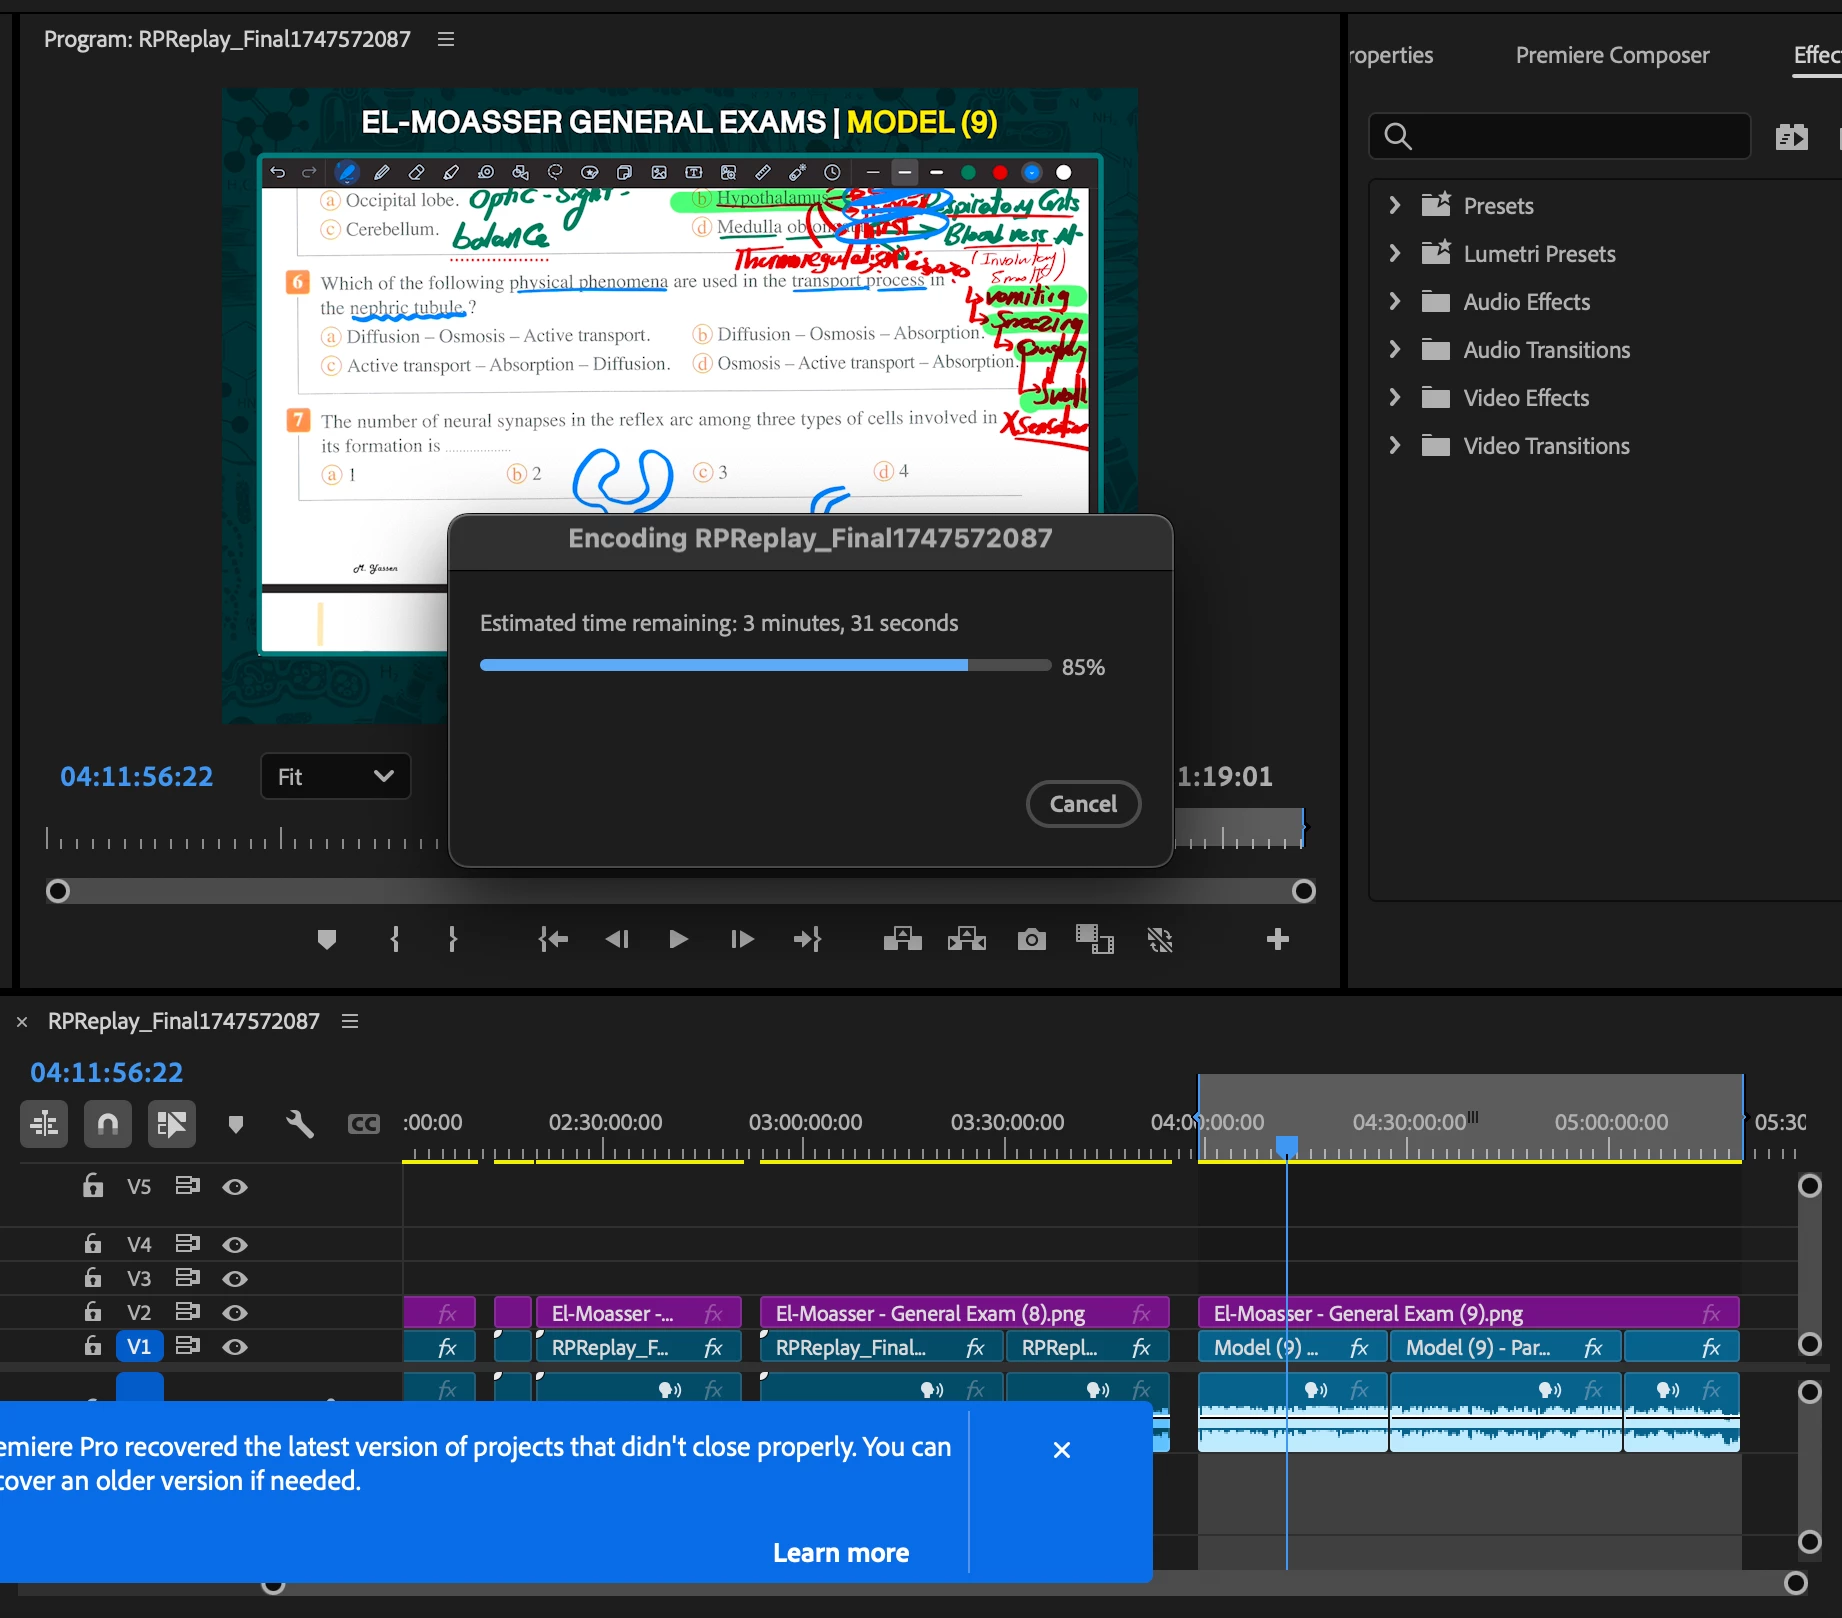Expand the Presets folder
The height and width of the screenshot is (1618, 1842).
tap(1395, 205)
